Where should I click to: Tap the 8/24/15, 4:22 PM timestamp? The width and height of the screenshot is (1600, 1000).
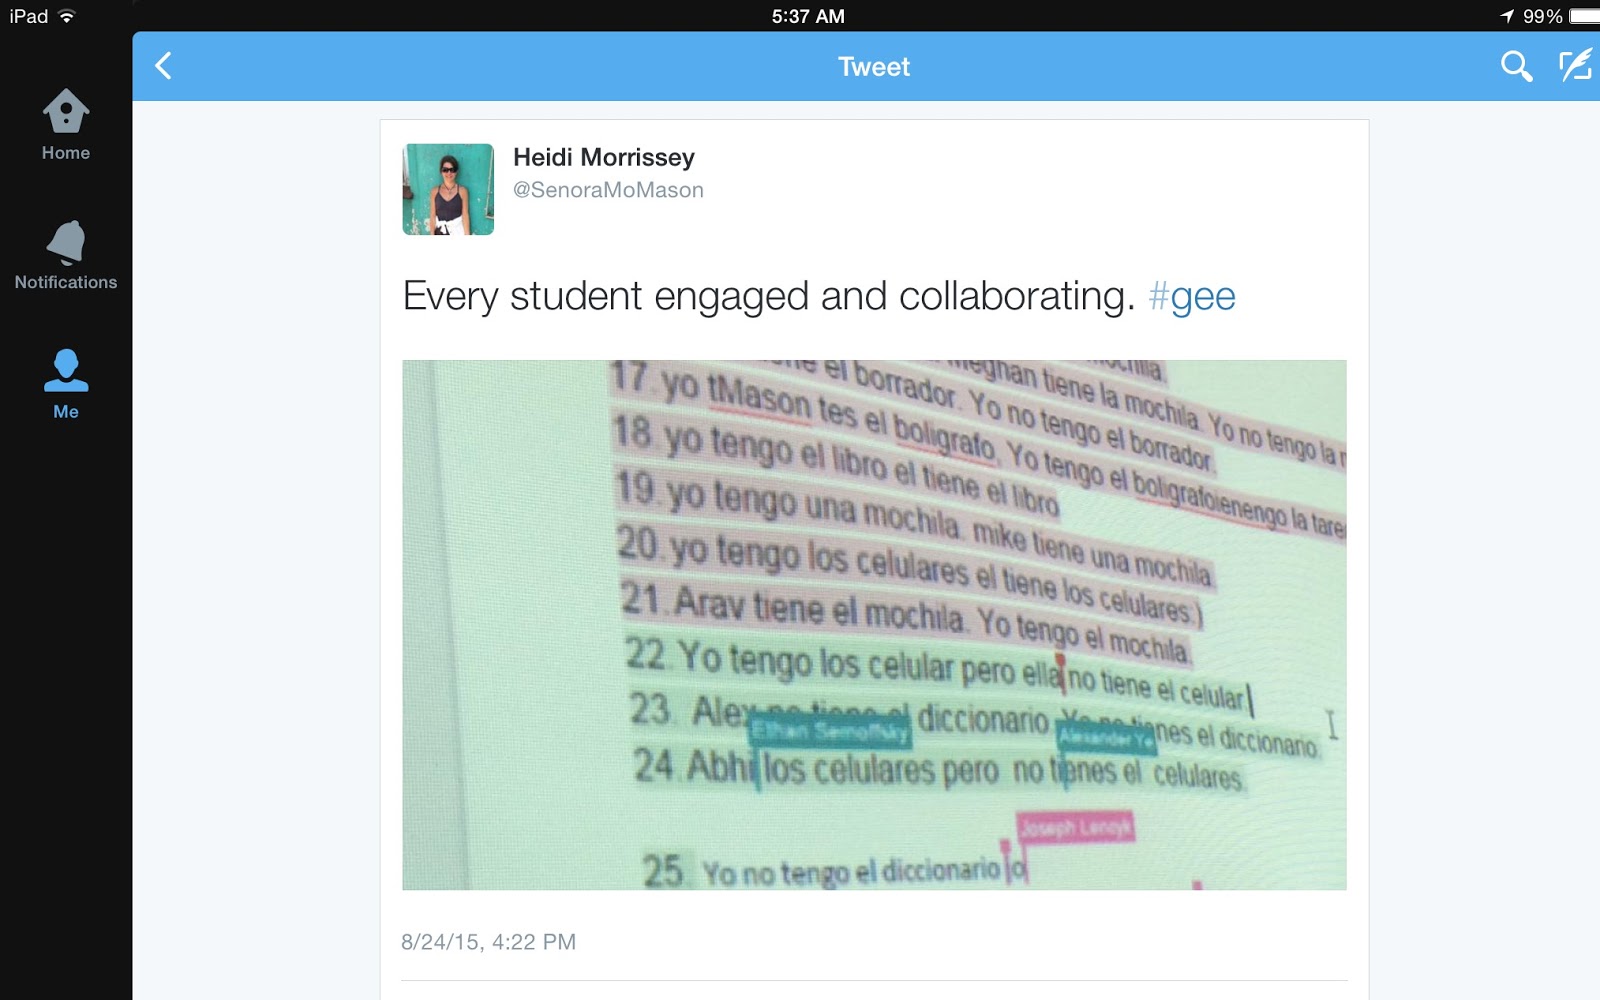488,942
